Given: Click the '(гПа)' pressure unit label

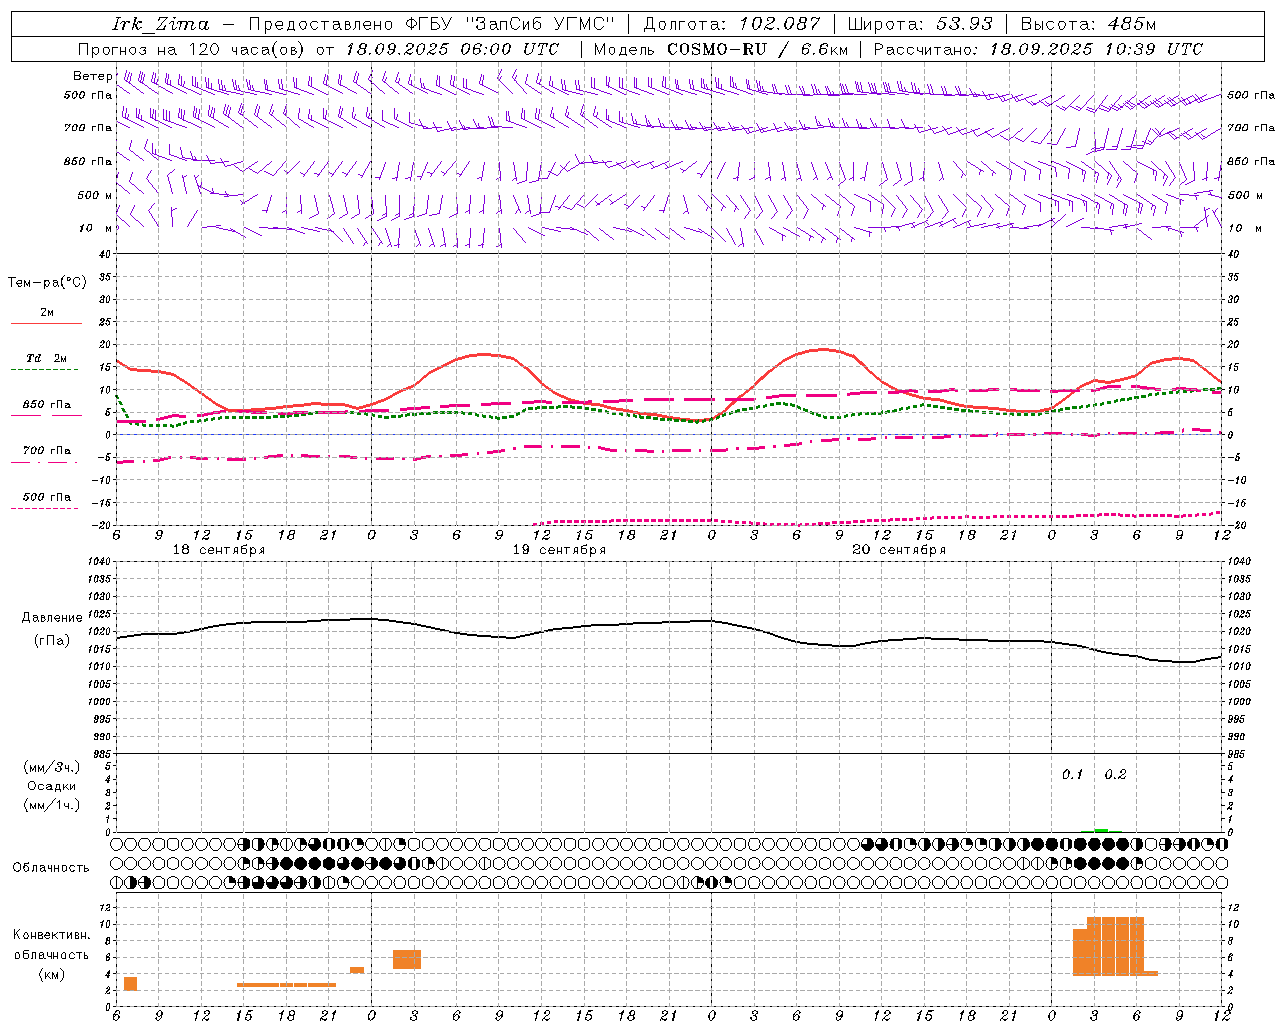Looking at the screenshot, I should click(x=52, y=641).
